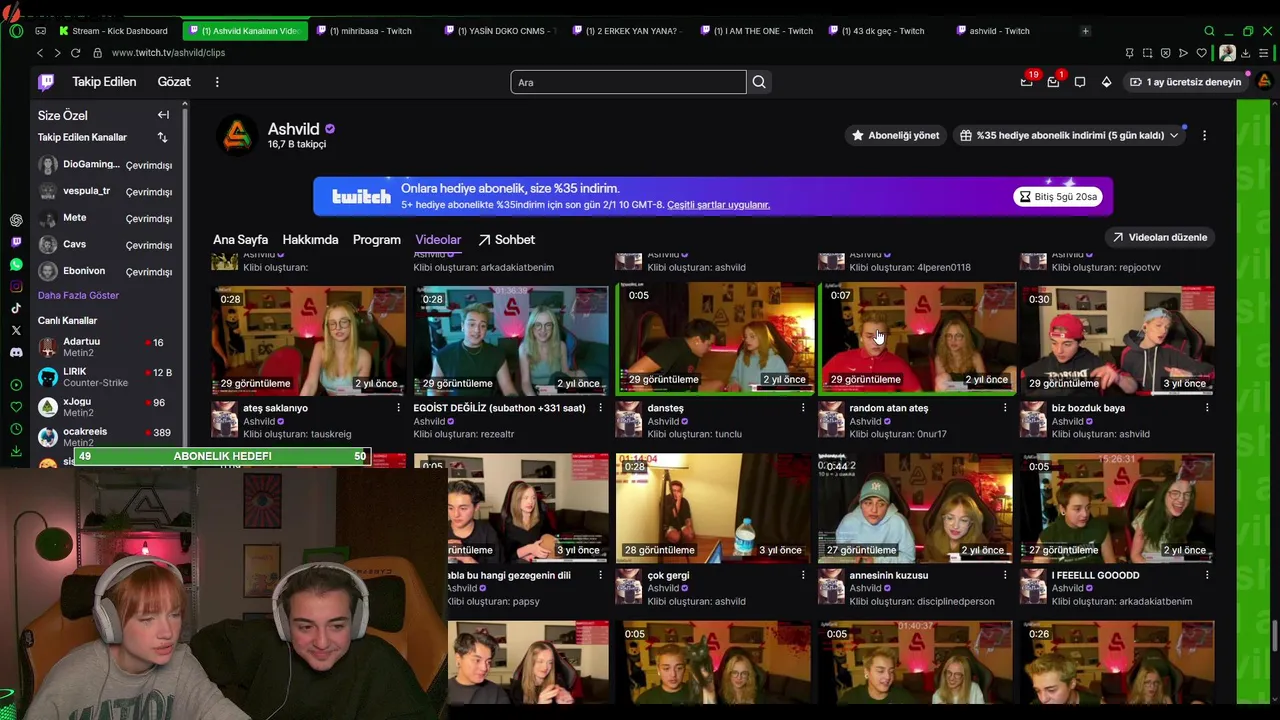Screen dimensions: 1280x720
Task: Open Discord in Opera sidebar
Action: [16, 352]
